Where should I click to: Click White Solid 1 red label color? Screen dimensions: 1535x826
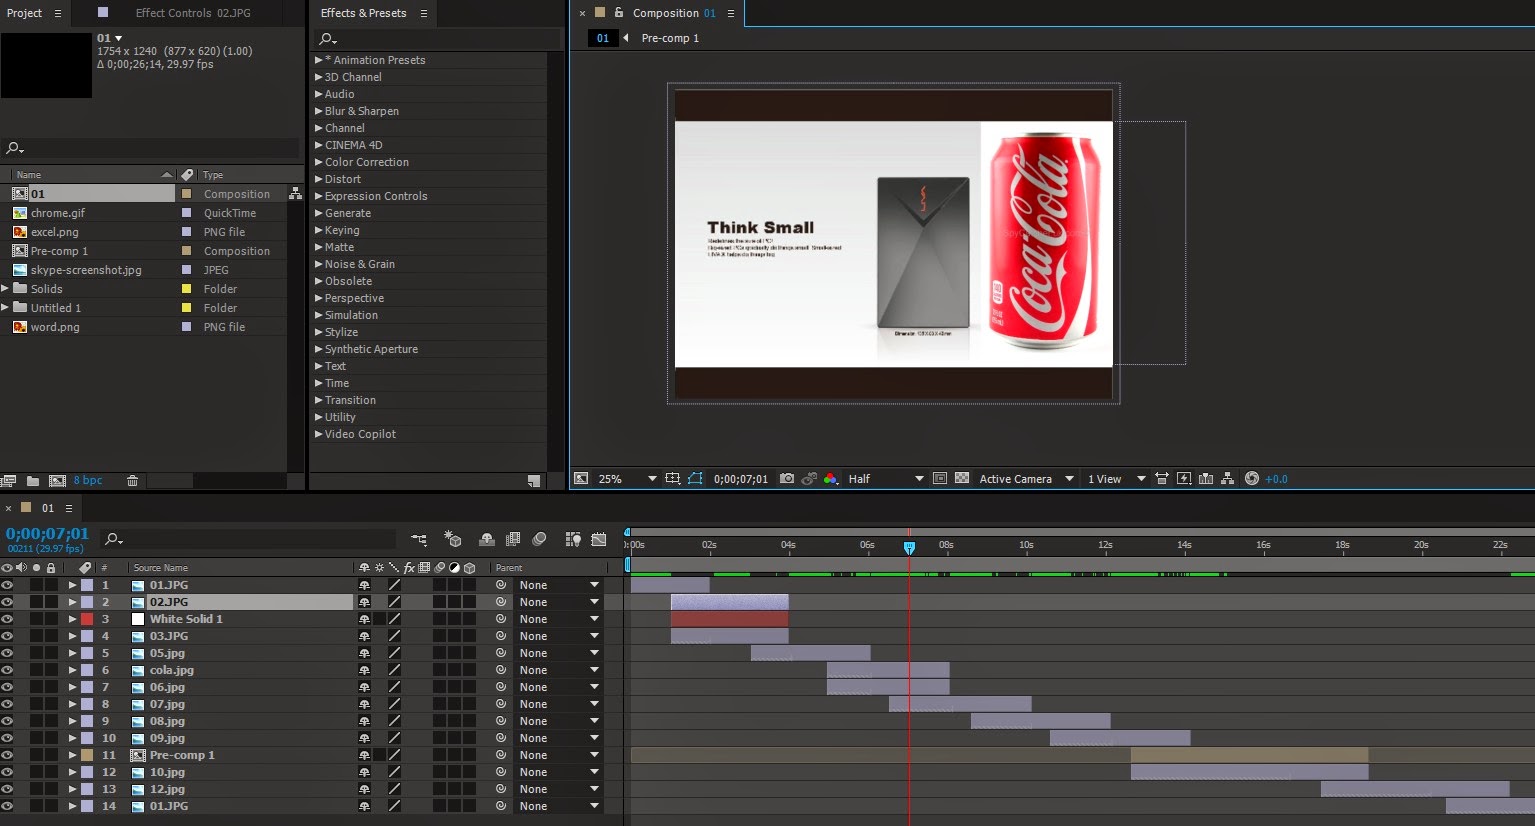click(87, 619)
